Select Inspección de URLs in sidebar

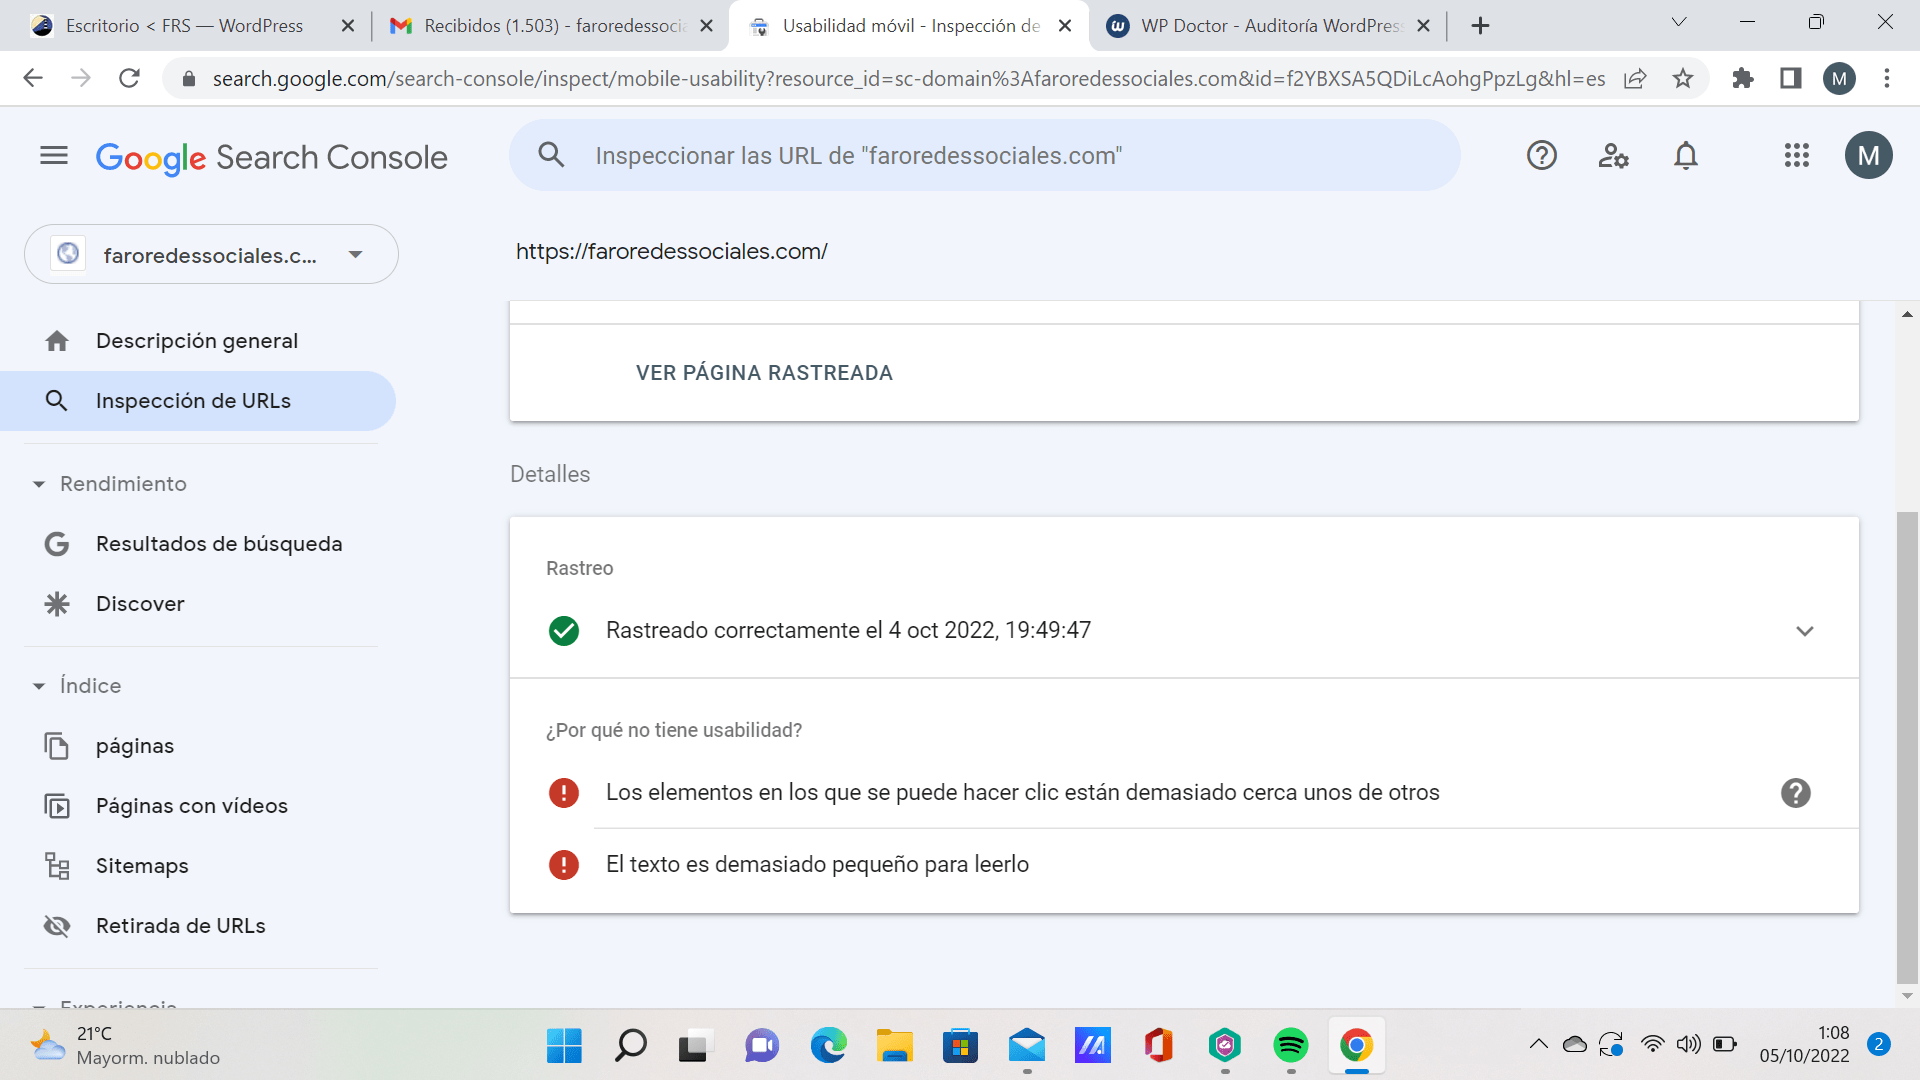[198, 401]
